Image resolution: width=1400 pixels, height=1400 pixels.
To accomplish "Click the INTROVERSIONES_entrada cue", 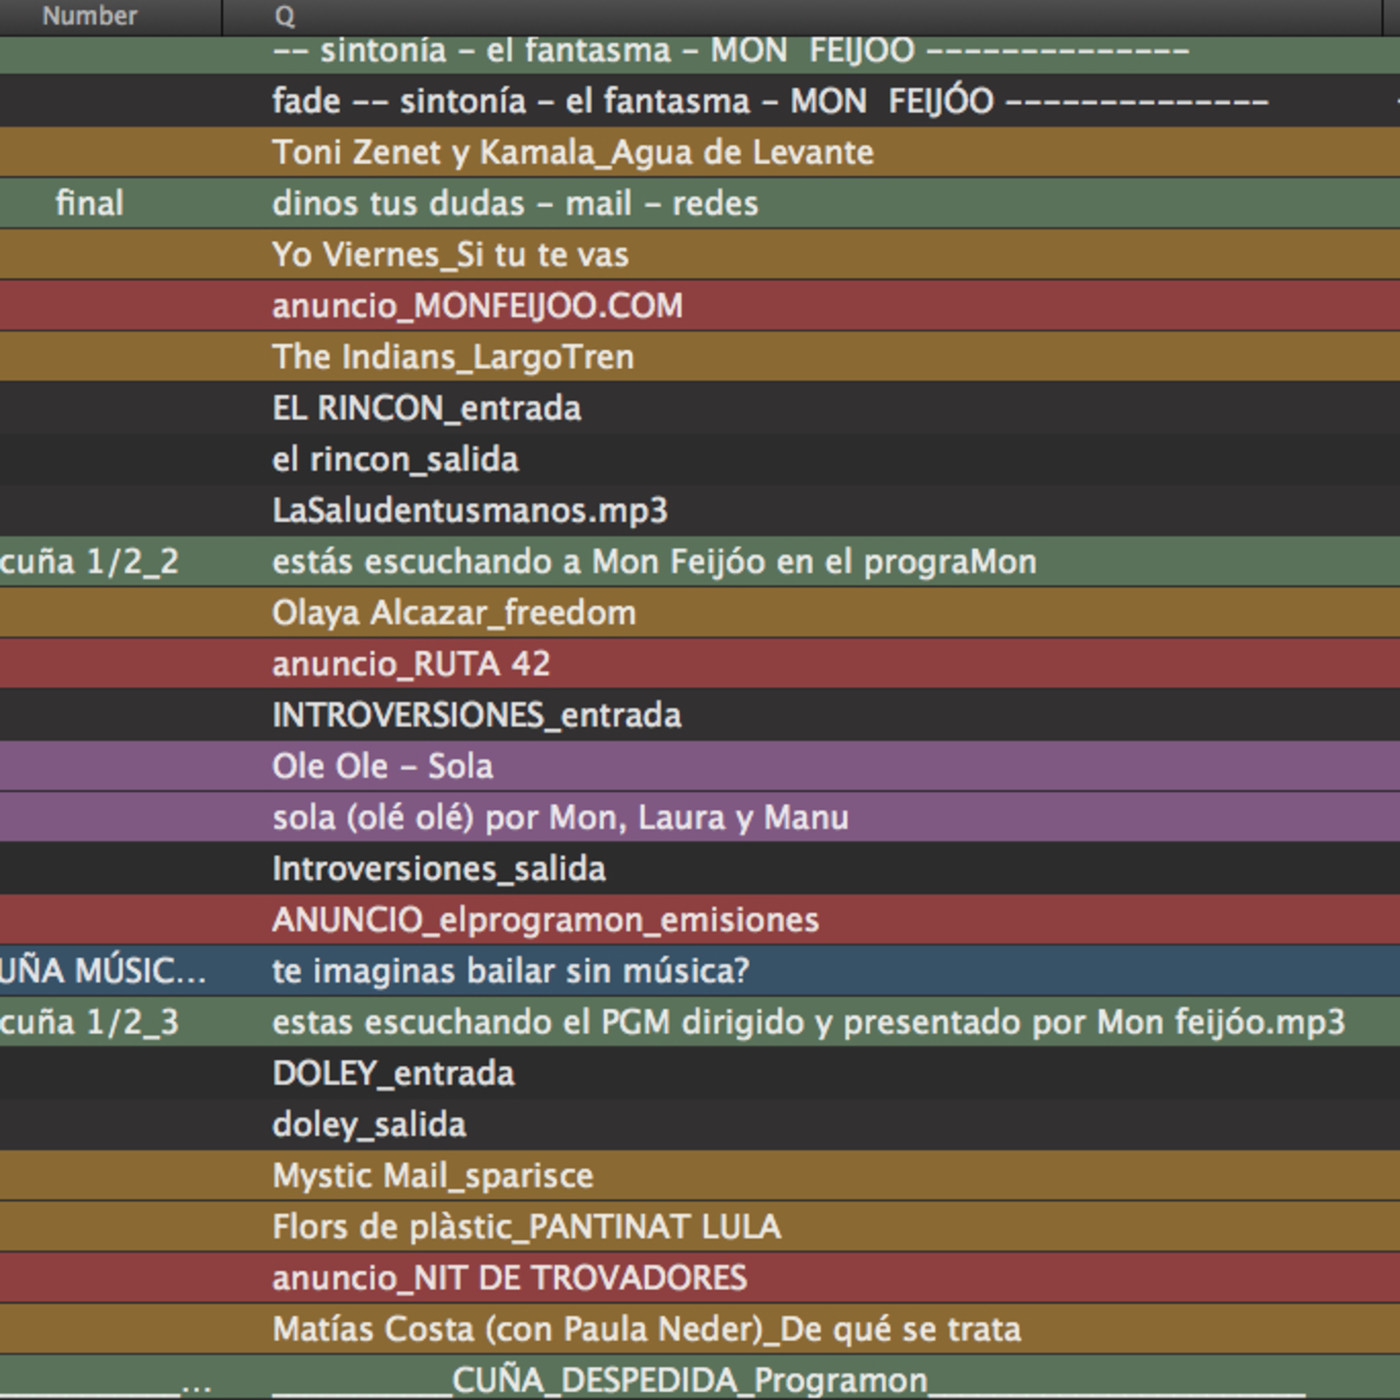I will coord(476,715).
